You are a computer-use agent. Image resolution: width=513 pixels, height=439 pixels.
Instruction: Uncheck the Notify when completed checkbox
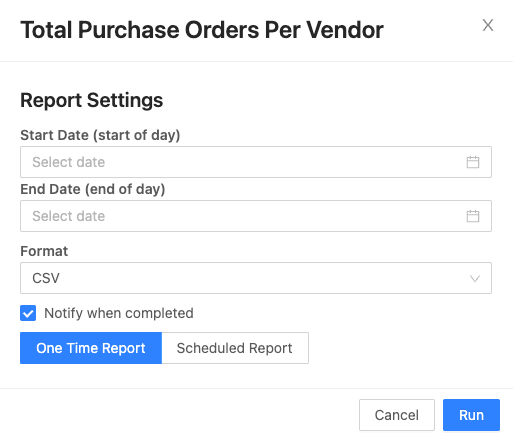28,313
